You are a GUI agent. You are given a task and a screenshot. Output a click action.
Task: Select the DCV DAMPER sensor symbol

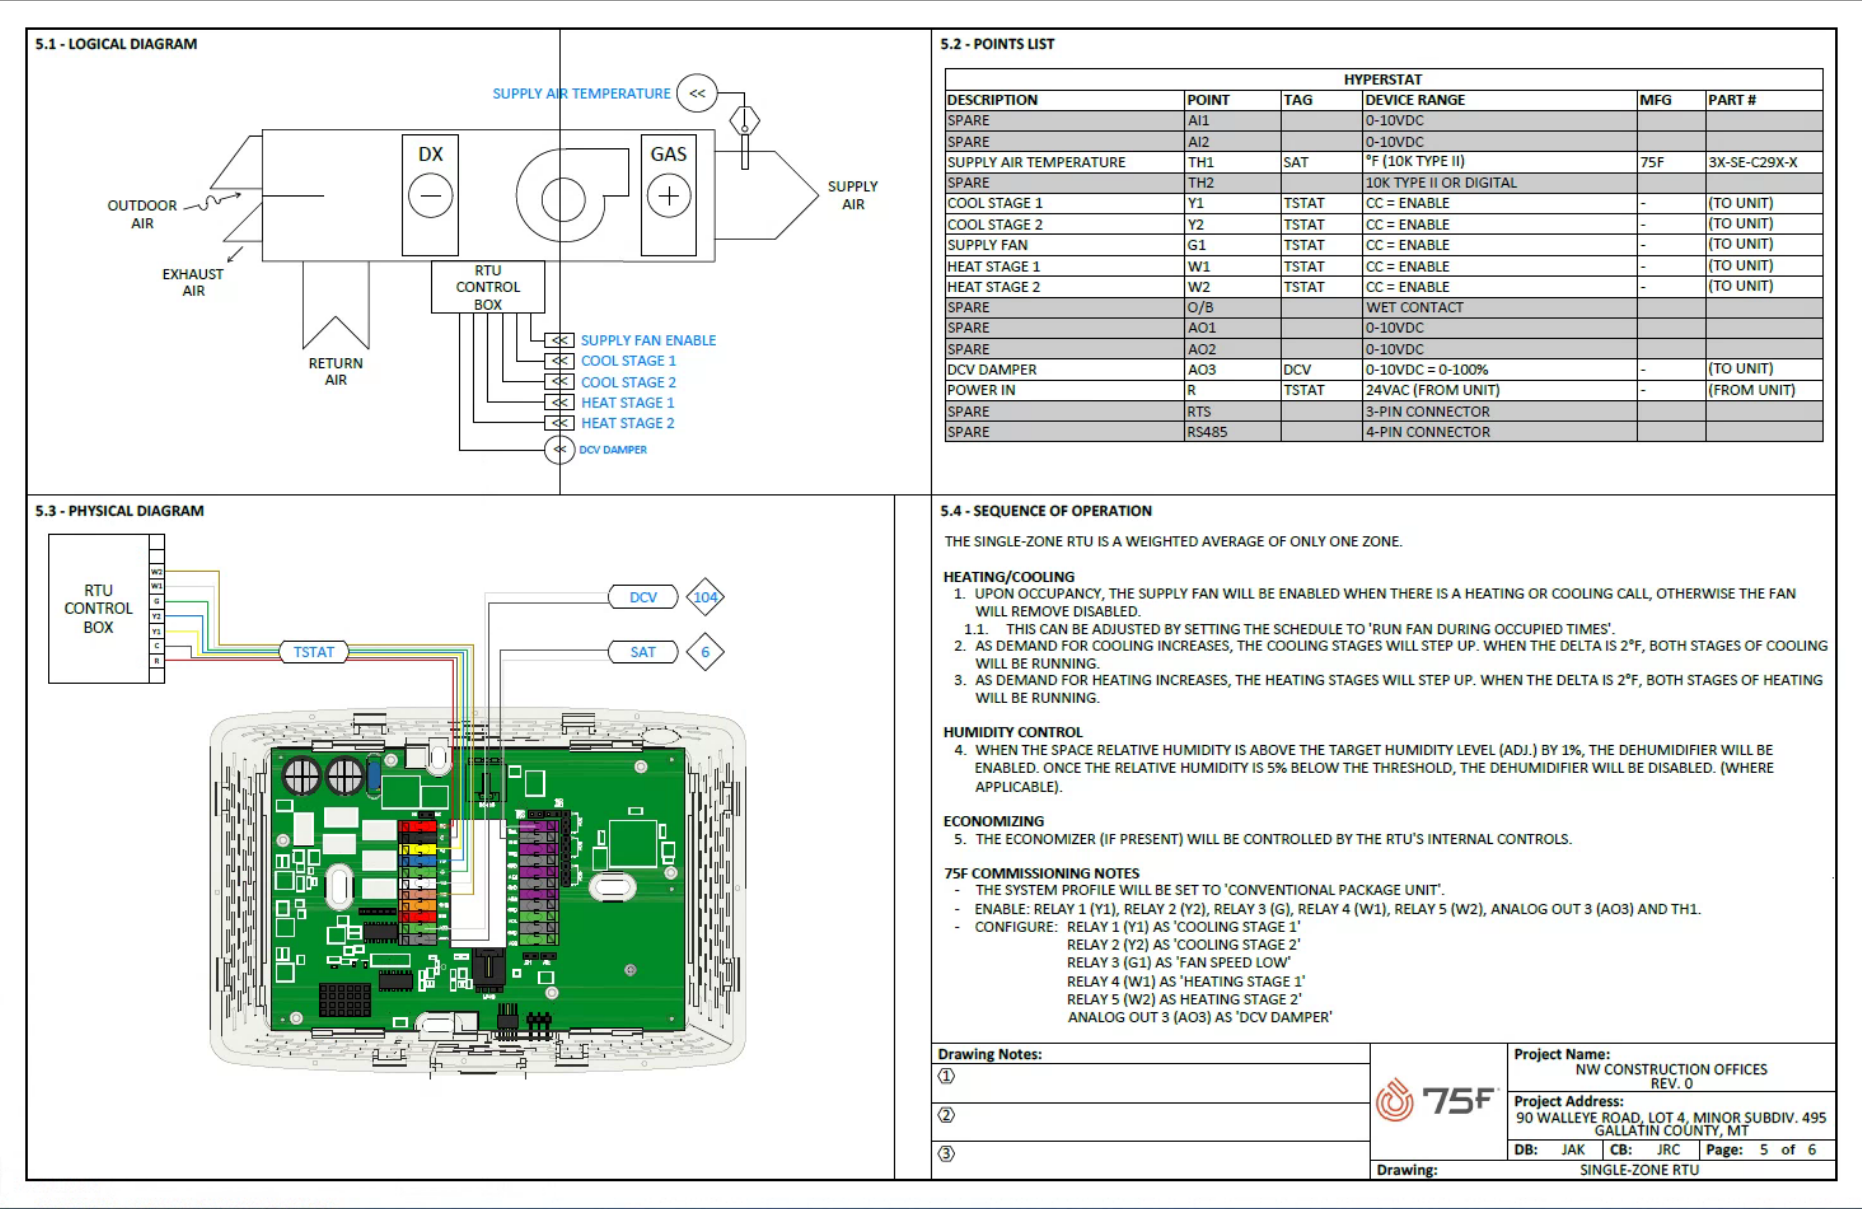tap(561, 450)
